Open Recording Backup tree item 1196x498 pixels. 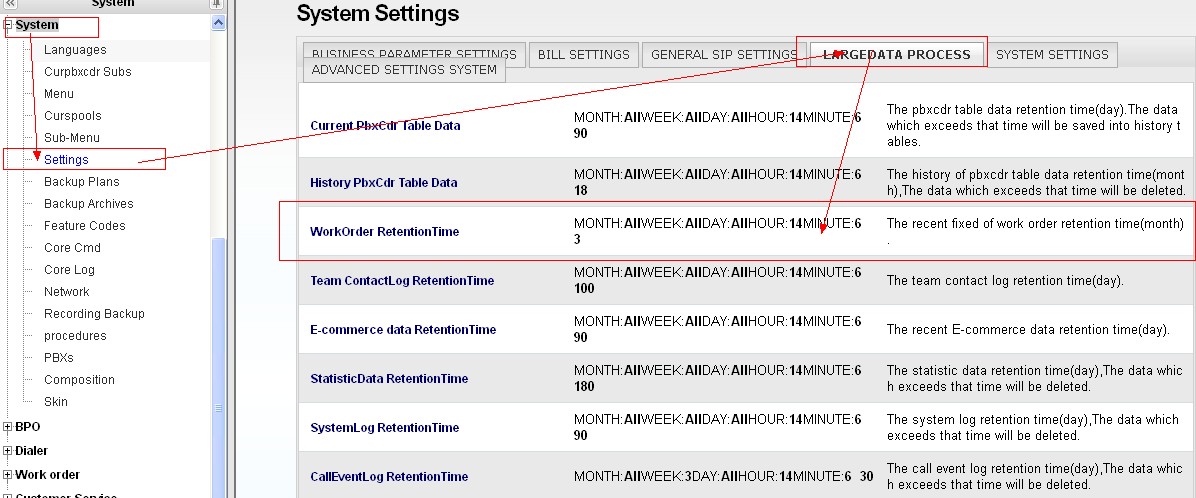[94, 314]
